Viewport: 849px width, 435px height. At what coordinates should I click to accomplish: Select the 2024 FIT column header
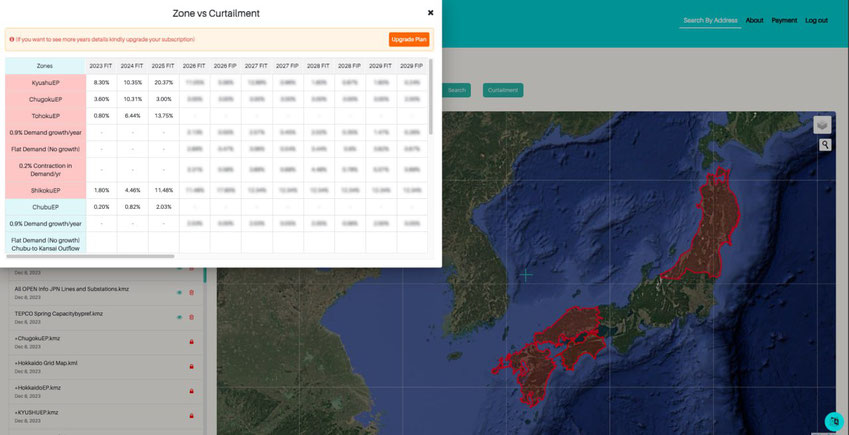click(x=132, y=66)
